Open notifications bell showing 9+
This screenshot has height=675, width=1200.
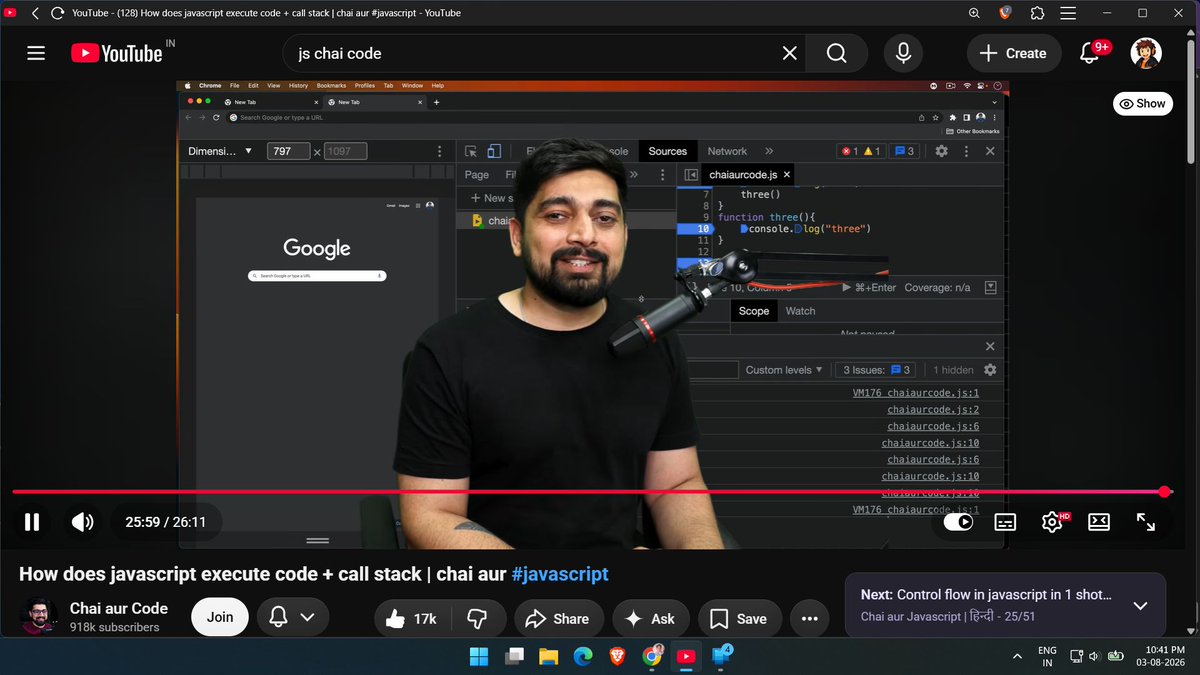click(x=1092, y=53)
